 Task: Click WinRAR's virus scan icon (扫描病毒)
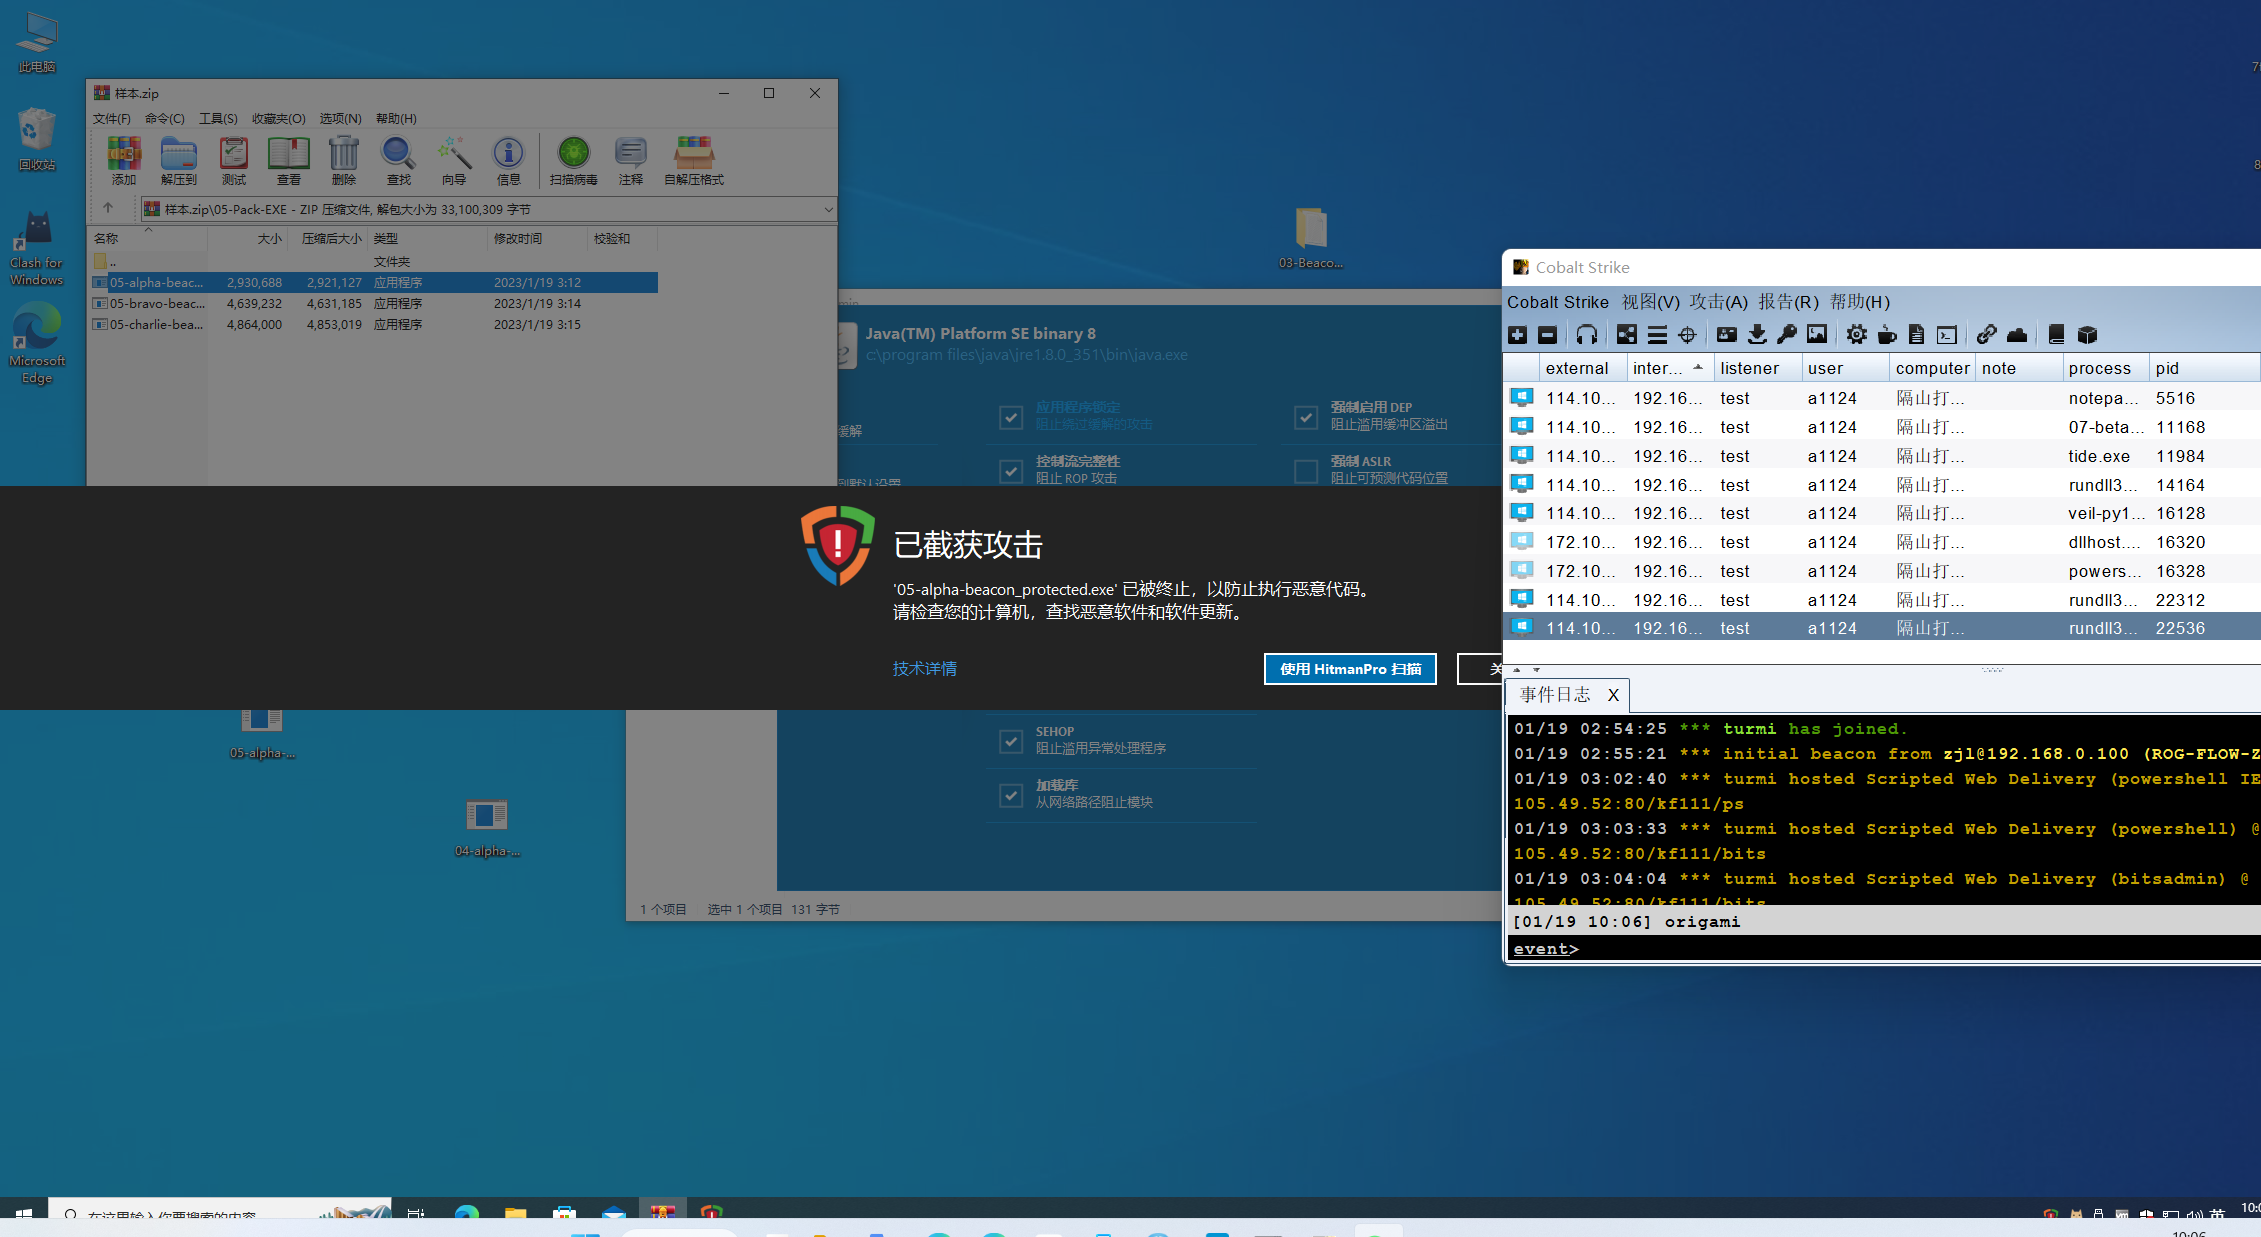coord(573,161)
